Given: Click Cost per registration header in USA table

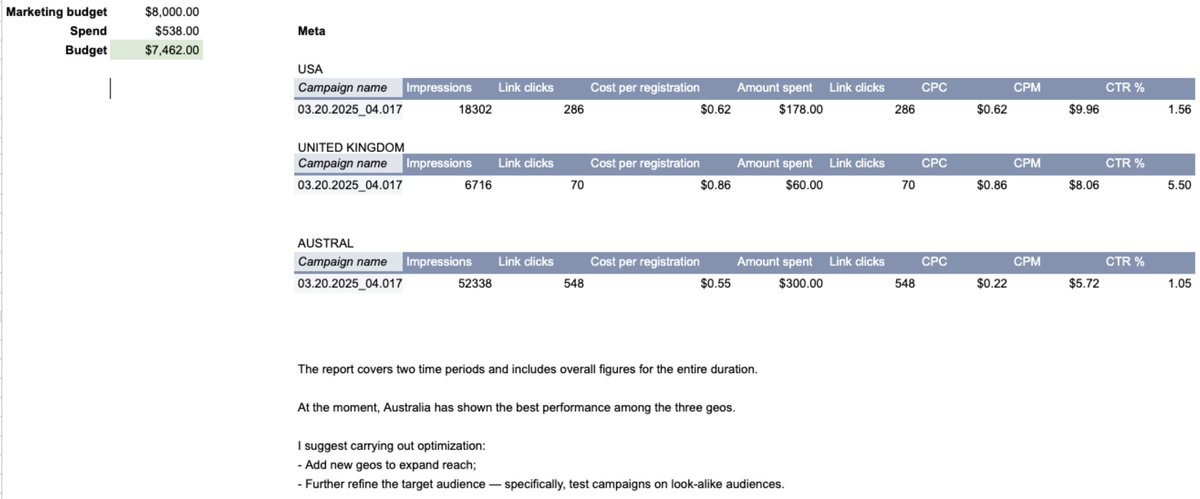Looking at the screenshot, I should coord(645,88).
